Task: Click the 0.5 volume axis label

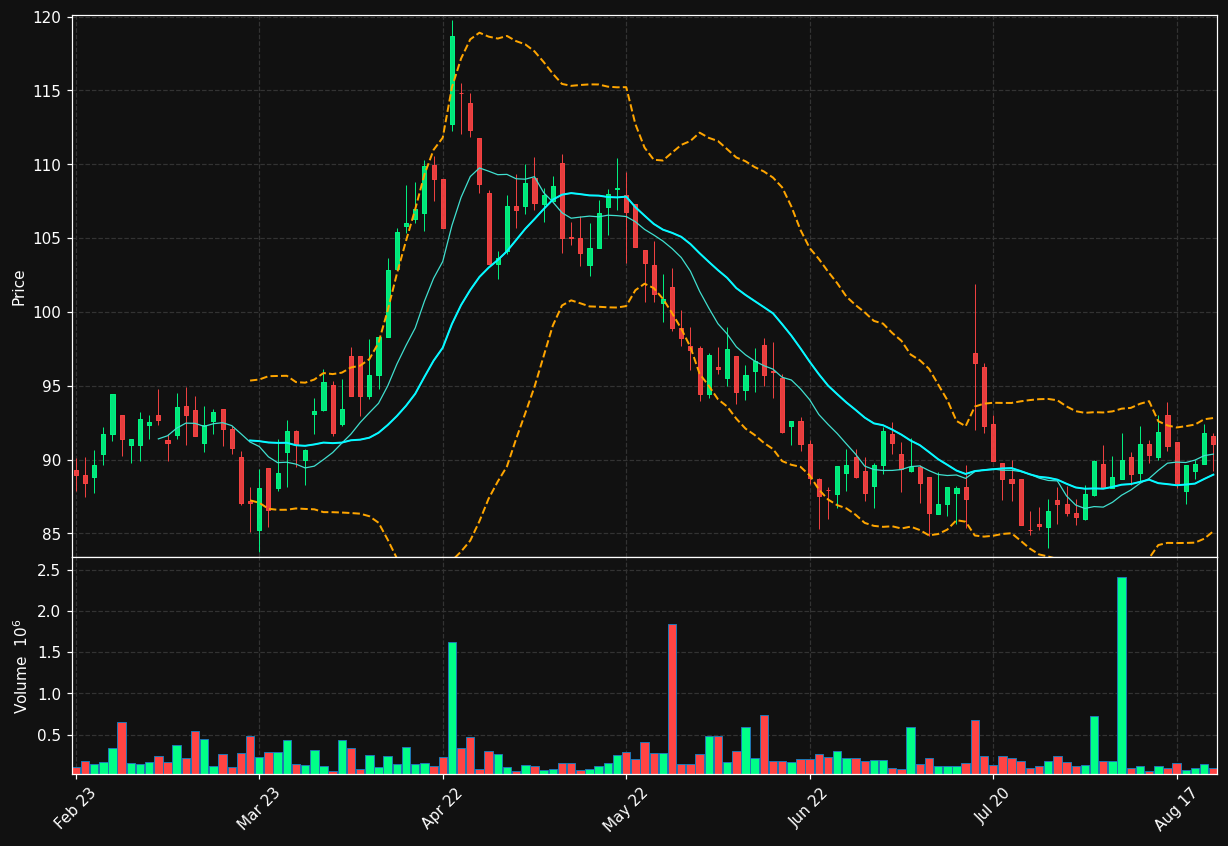Action: point(50,736)
